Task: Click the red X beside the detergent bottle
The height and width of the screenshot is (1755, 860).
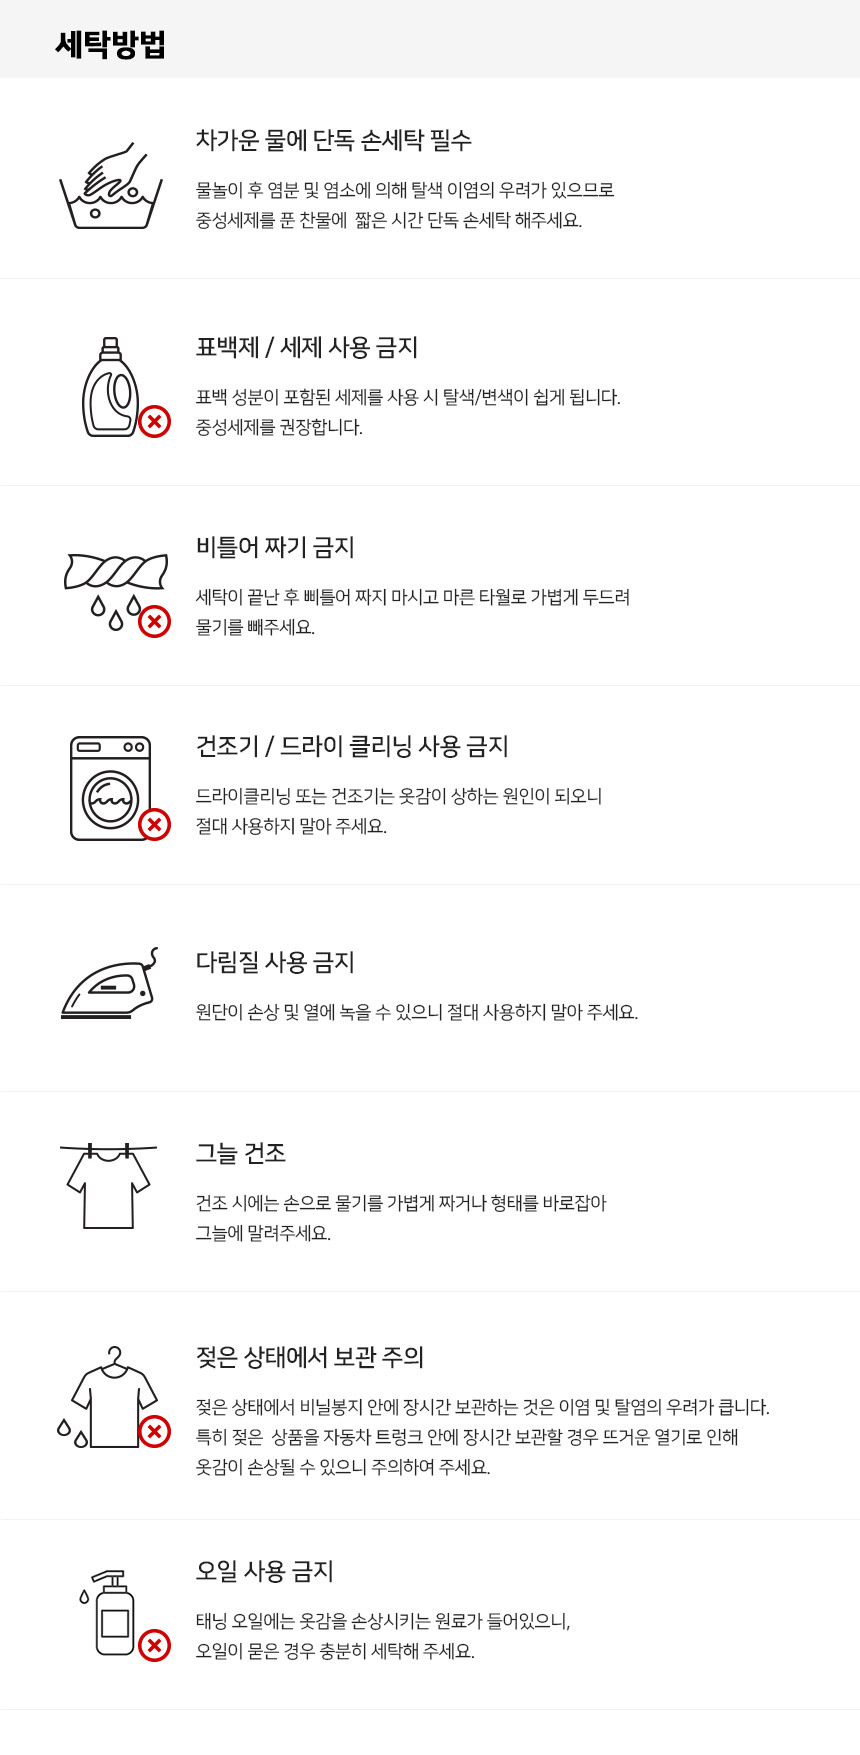Action: (x=154, y=422)
